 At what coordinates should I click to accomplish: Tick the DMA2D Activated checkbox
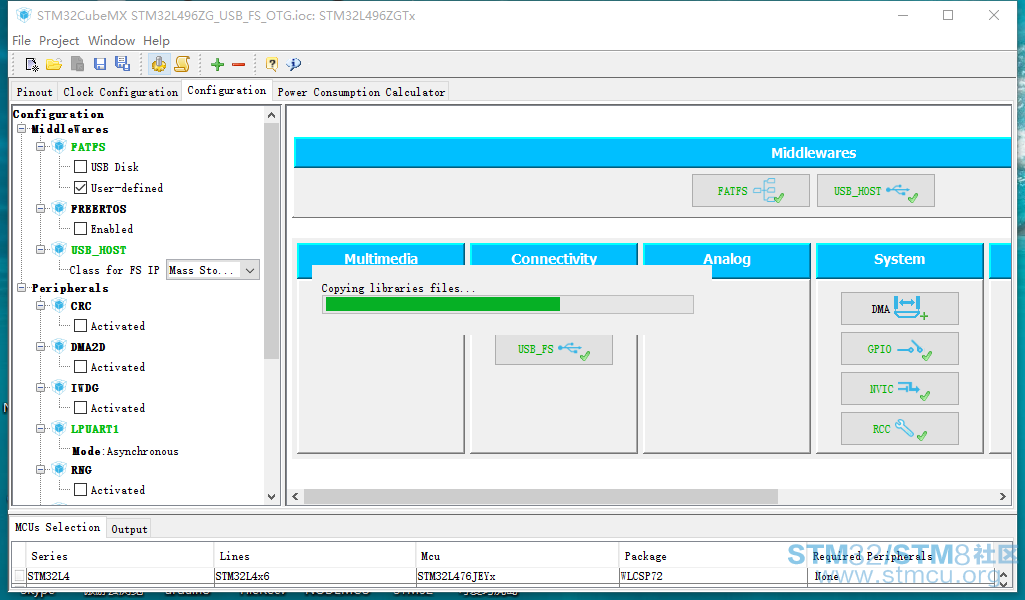coord(80,367)
